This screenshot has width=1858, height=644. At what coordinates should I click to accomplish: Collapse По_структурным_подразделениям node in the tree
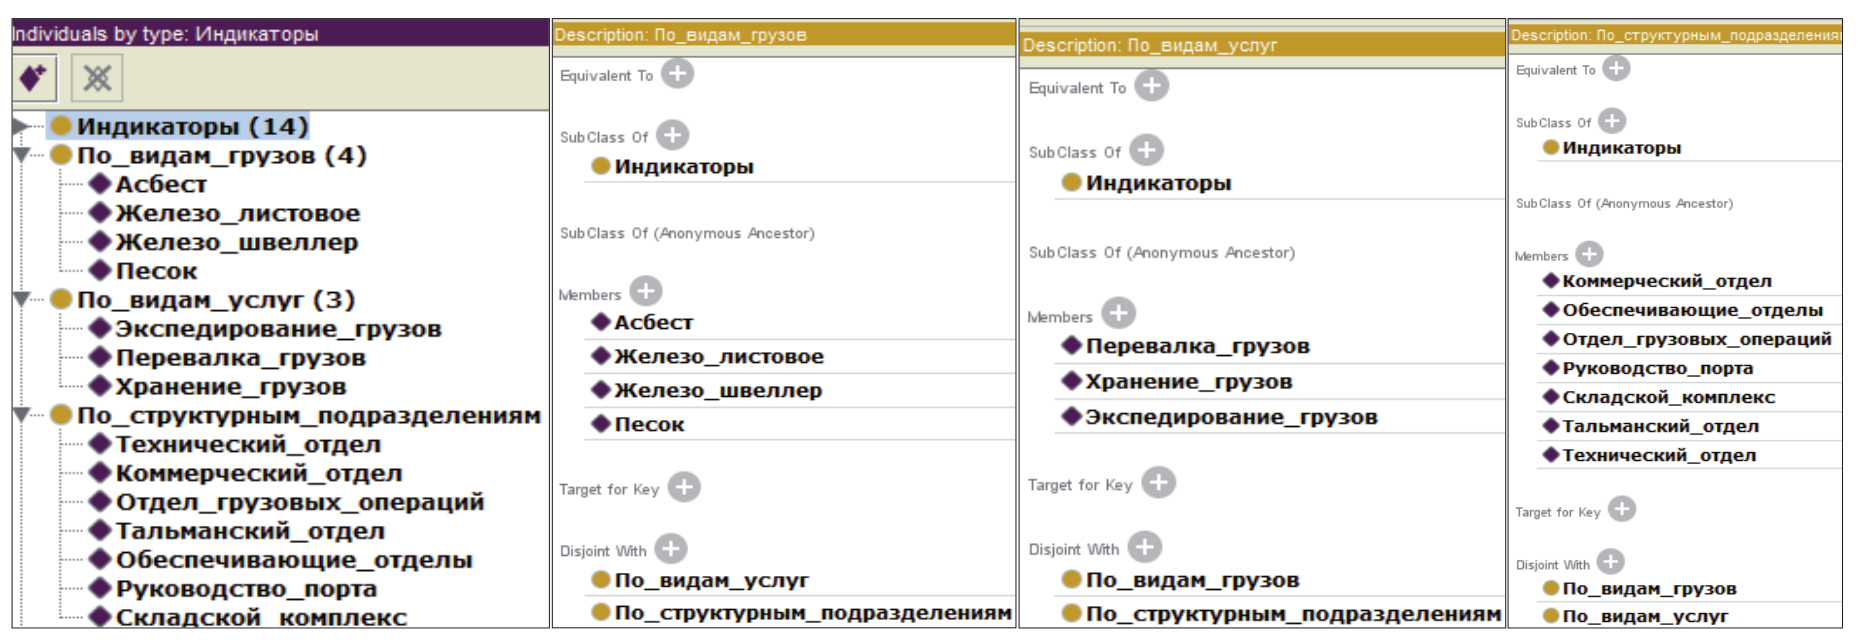point(21,415)
